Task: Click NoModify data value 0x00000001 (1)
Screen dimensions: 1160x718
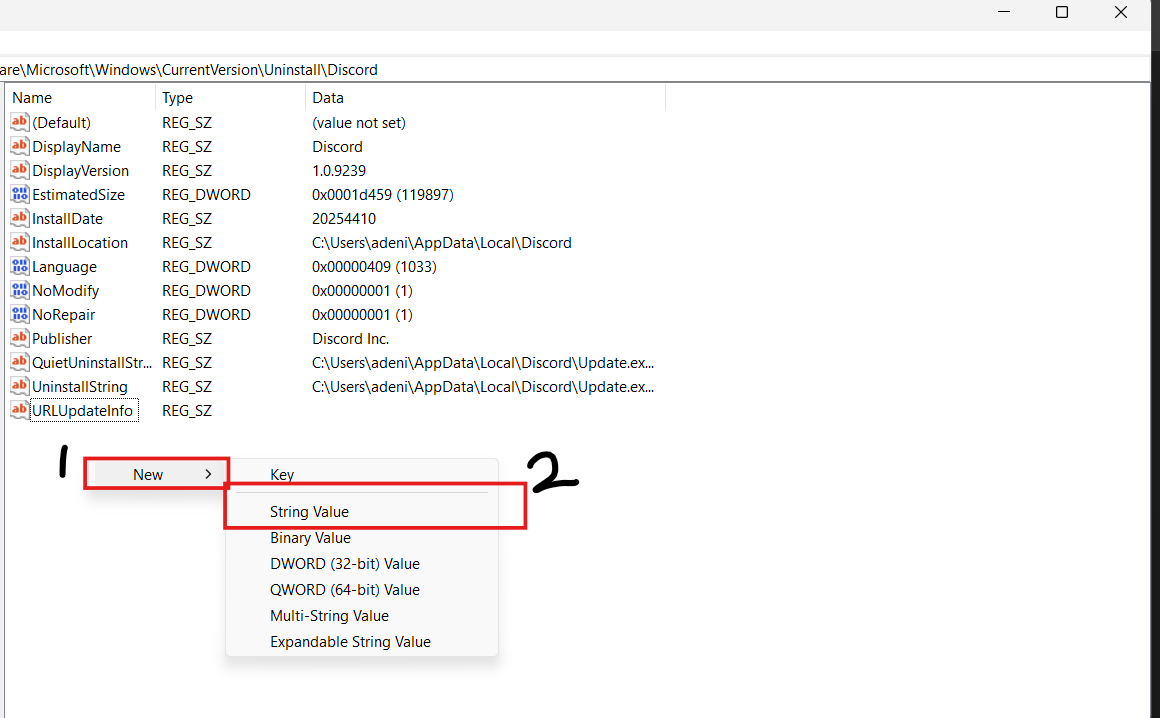Action: pos(362,291)
